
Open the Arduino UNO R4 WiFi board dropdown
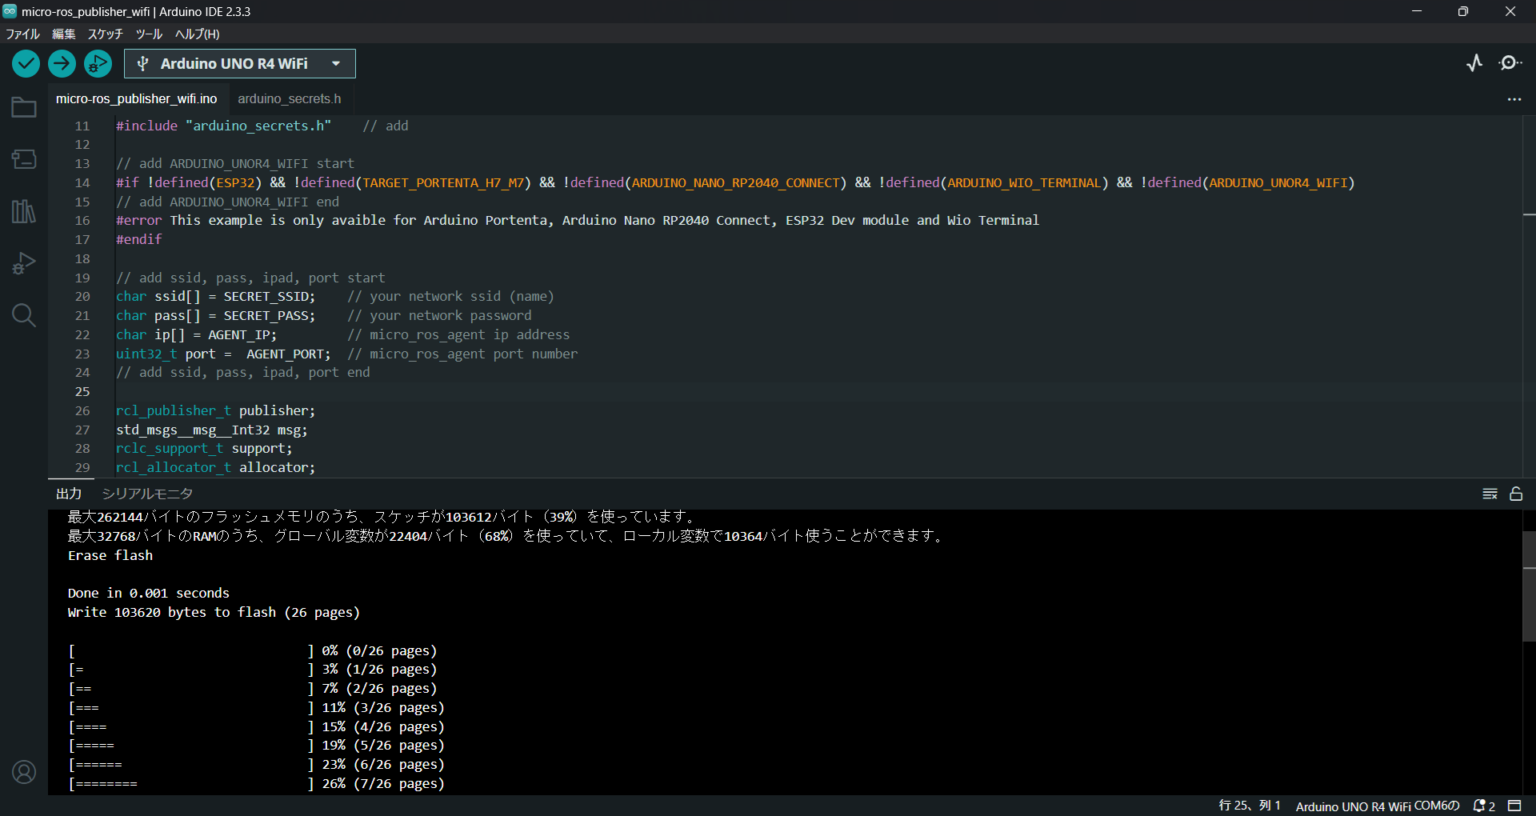click(240, 64)
